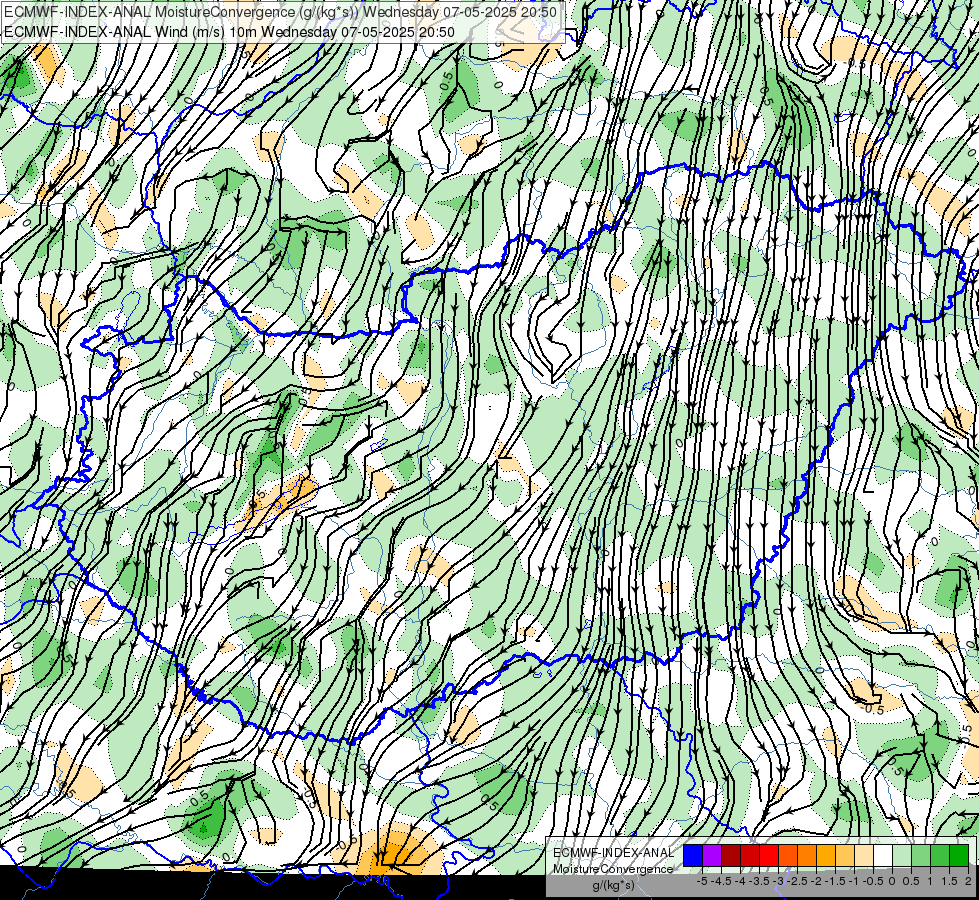Click the amber swatch between -1.5 and -1
979x900 pixels.
pos(826,855)
